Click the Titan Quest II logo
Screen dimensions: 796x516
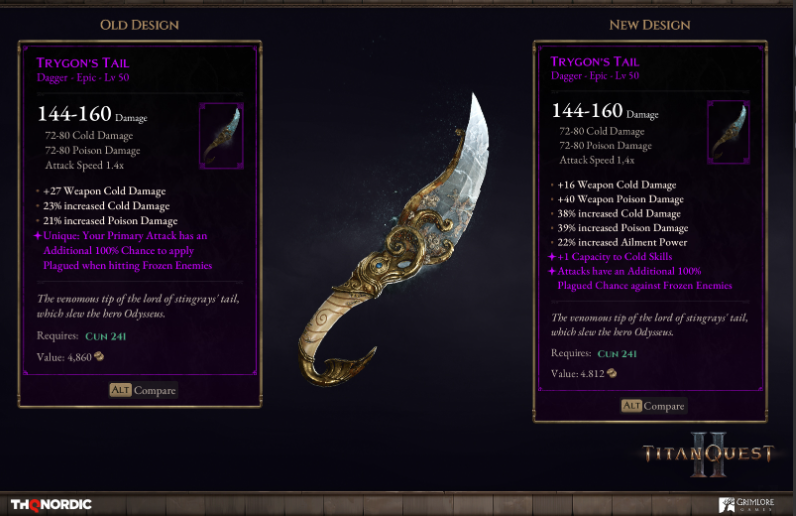709,454
